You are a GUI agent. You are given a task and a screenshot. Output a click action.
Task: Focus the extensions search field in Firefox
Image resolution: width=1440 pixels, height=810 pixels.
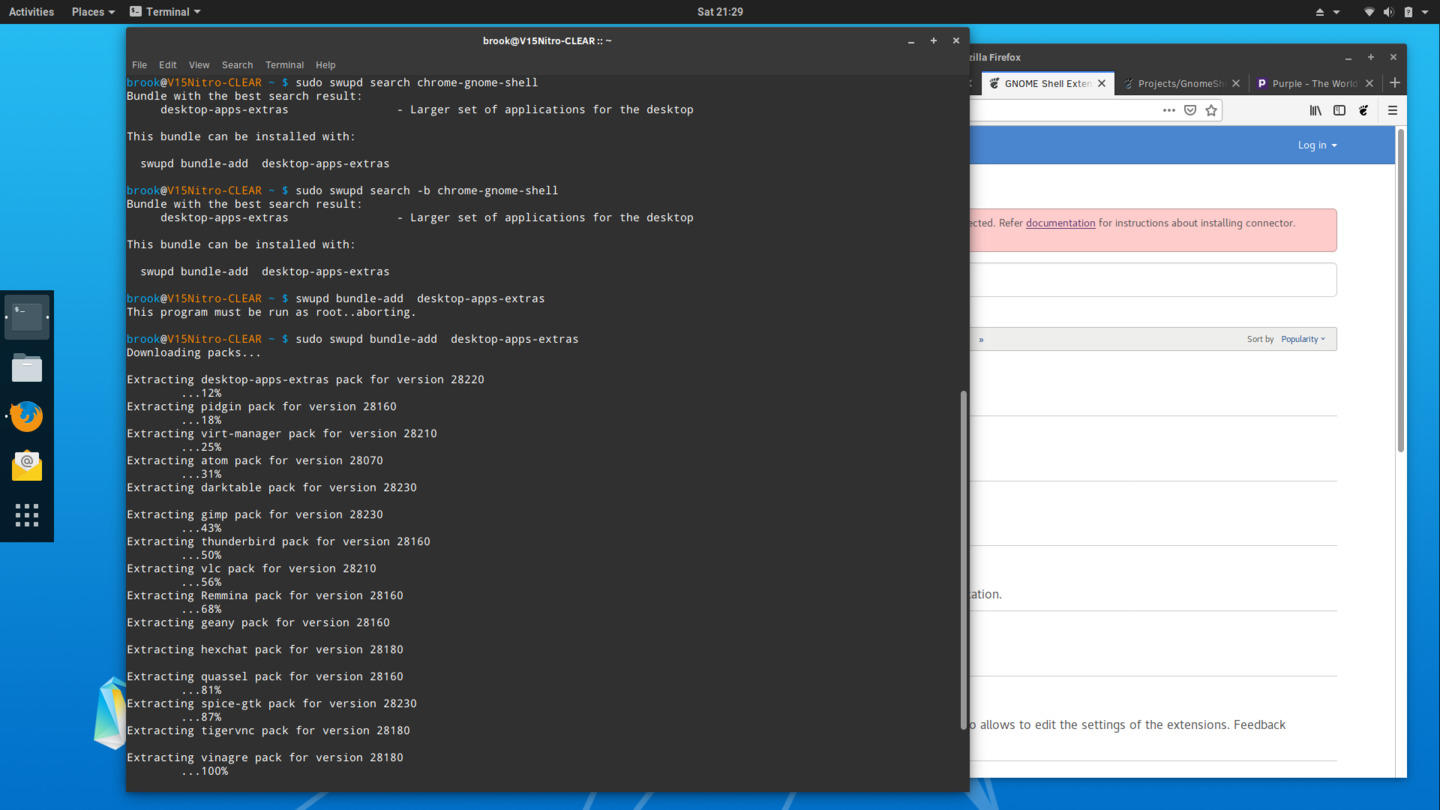click(1152, 280)
